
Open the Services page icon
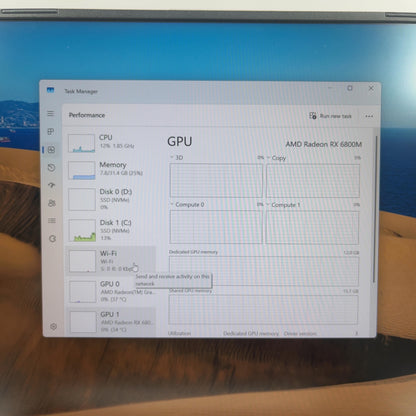[52, 239]
